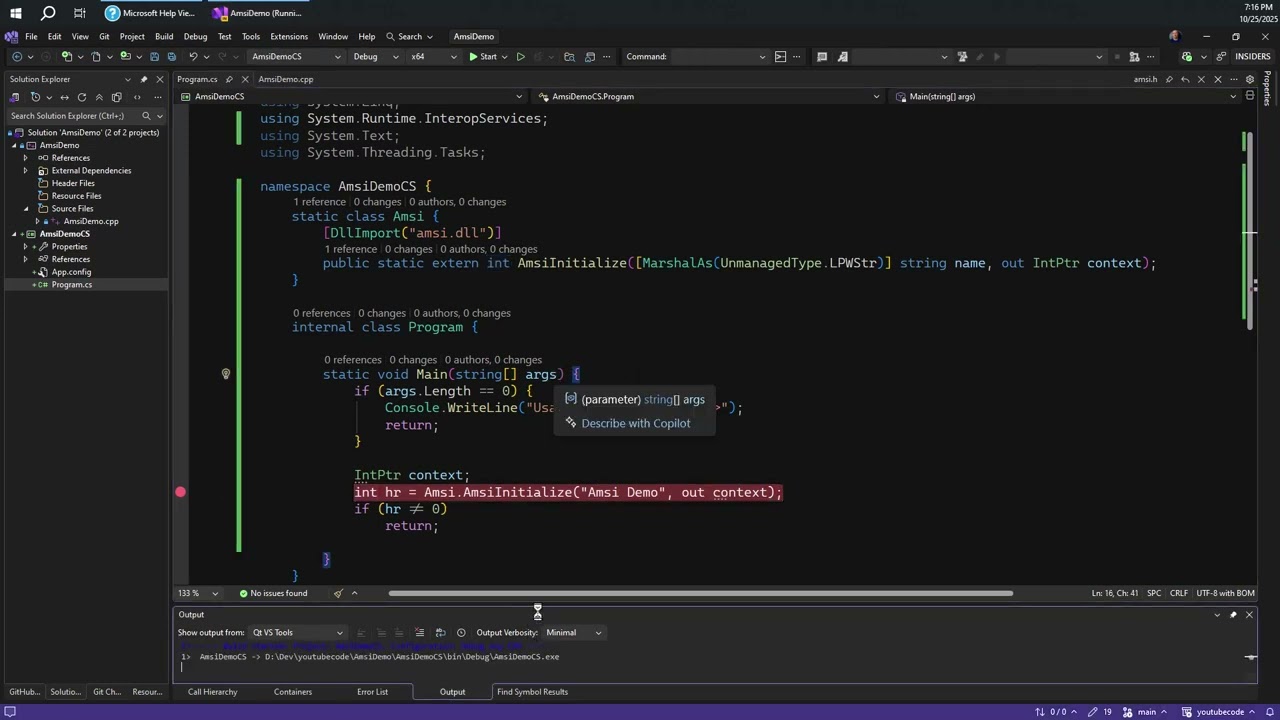Click the code cleanup broom icon
The width and height of the screenshot is (1280, 720).
[x=338, y=593]
